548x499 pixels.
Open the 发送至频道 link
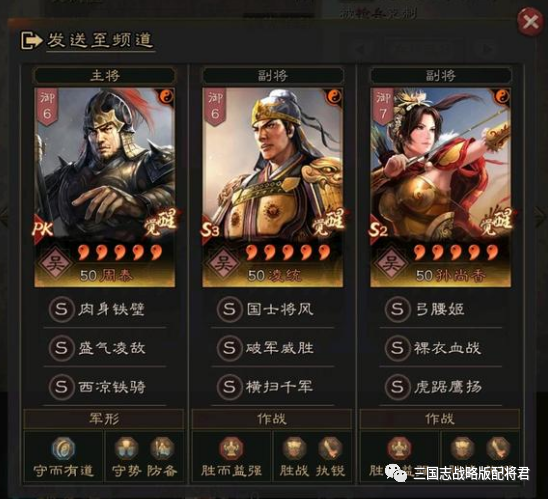[x=101, y=41]
